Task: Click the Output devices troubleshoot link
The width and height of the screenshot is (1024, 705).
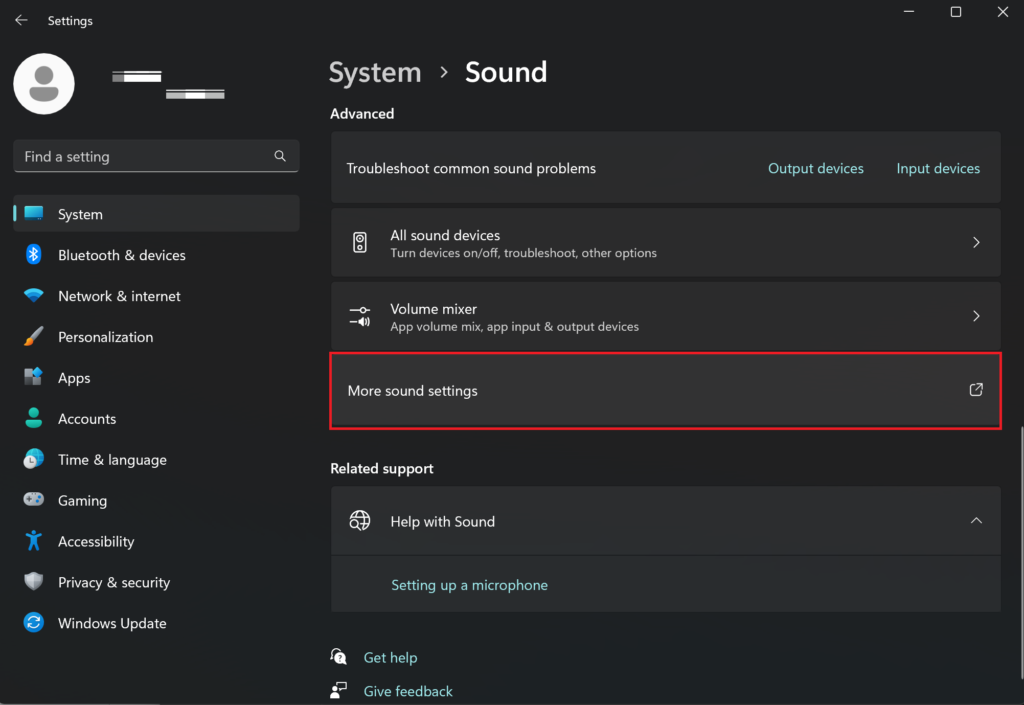Action: [815, 168]
